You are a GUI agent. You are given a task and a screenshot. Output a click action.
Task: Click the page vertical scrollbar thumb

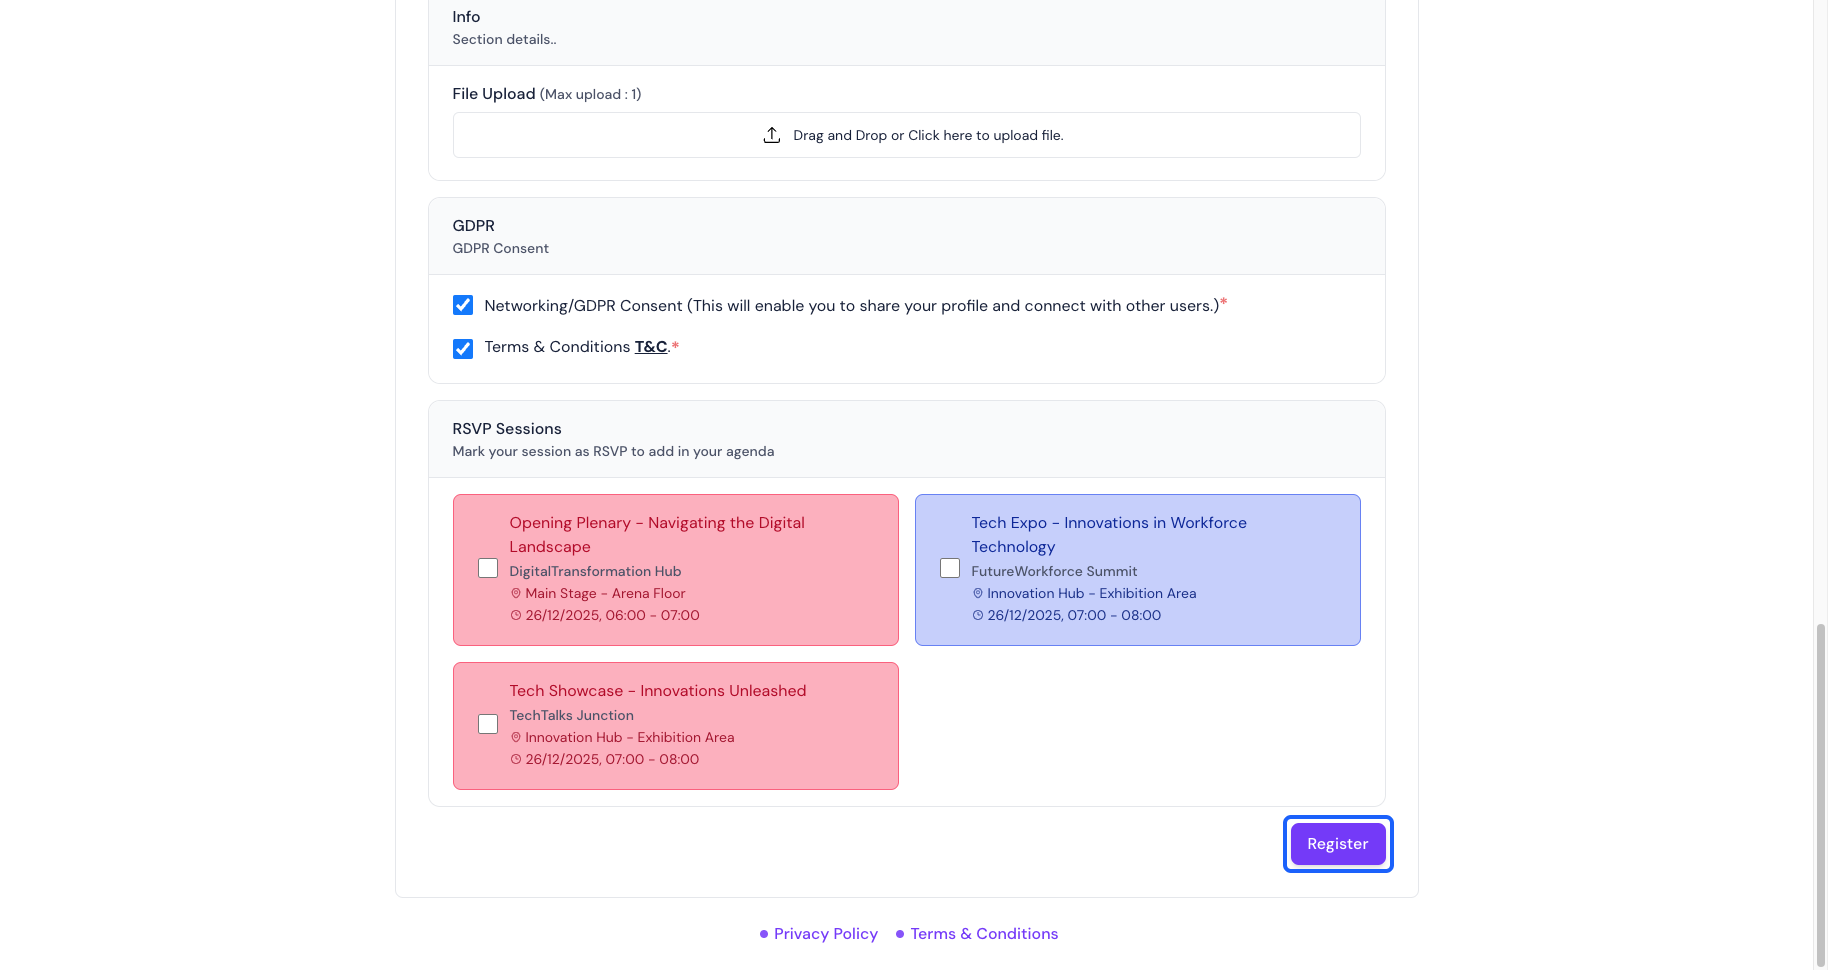pos(1821,795)
